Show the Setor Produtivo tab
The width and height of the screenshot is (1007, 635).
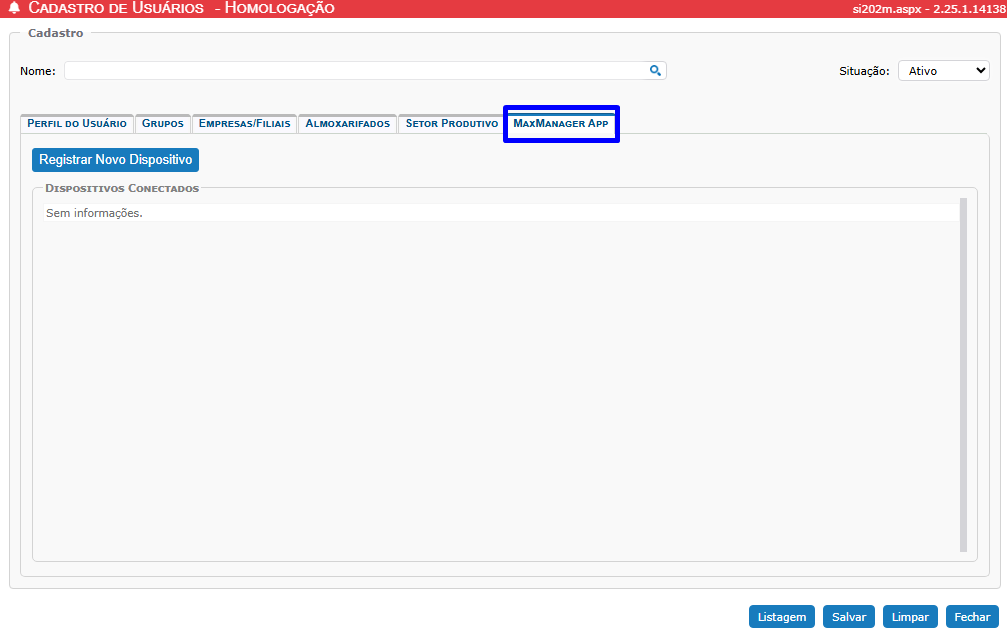[451, 124]
